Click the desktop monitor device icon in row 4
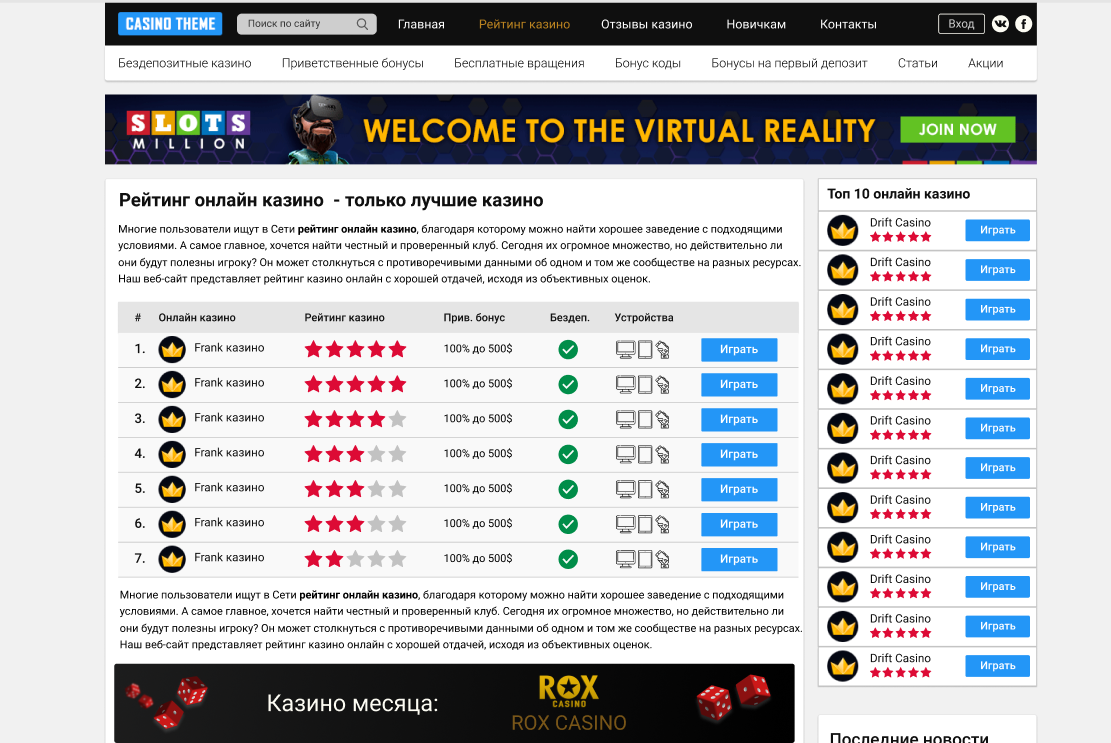Viewport: 1111px width, 743px height. [x=626, y=454]
